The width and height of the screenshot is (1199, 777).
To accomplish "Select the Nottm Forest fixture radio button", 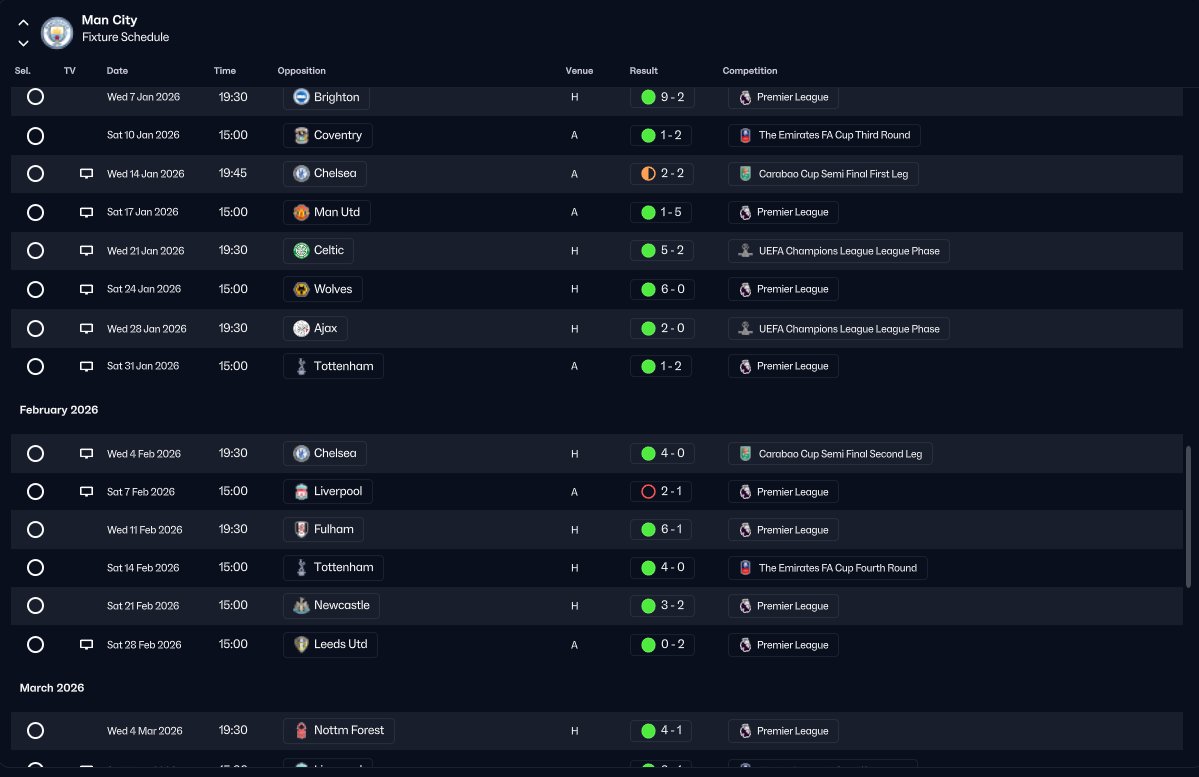I will pyautogui.click(x=35, y=730).
